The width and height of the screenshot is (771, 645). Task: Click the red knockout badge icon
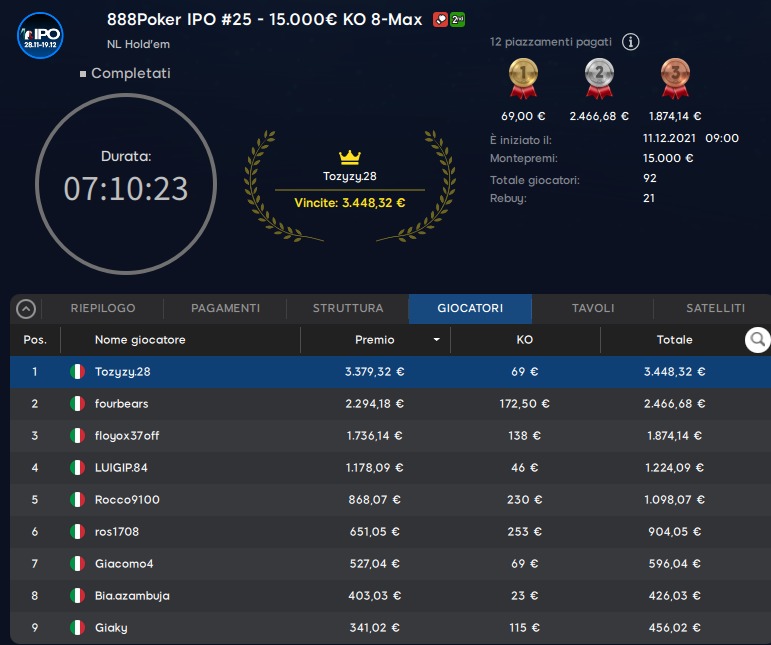[440, 20]
